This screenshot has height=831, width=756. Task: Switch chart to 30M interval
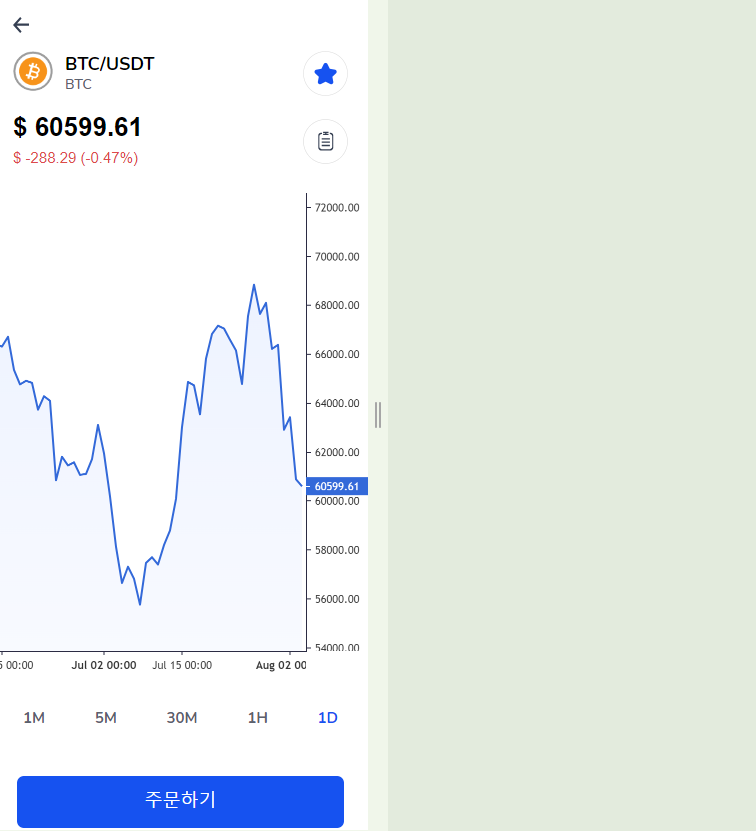[182, 718]
